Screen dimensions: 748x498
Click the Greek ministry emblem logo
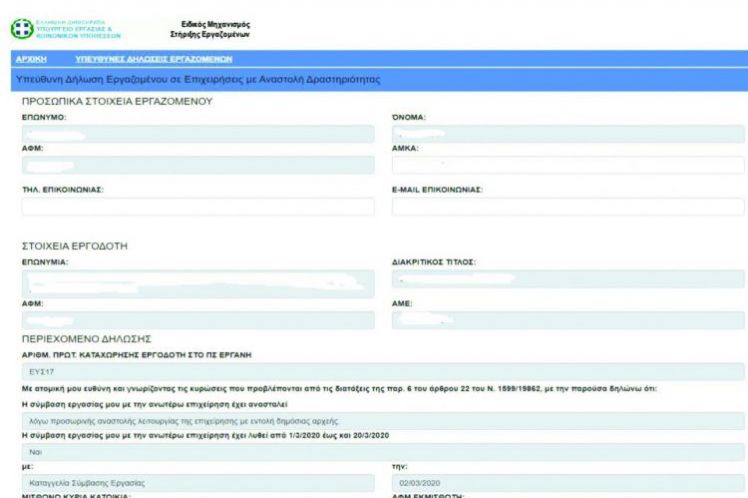click(20, 29)
